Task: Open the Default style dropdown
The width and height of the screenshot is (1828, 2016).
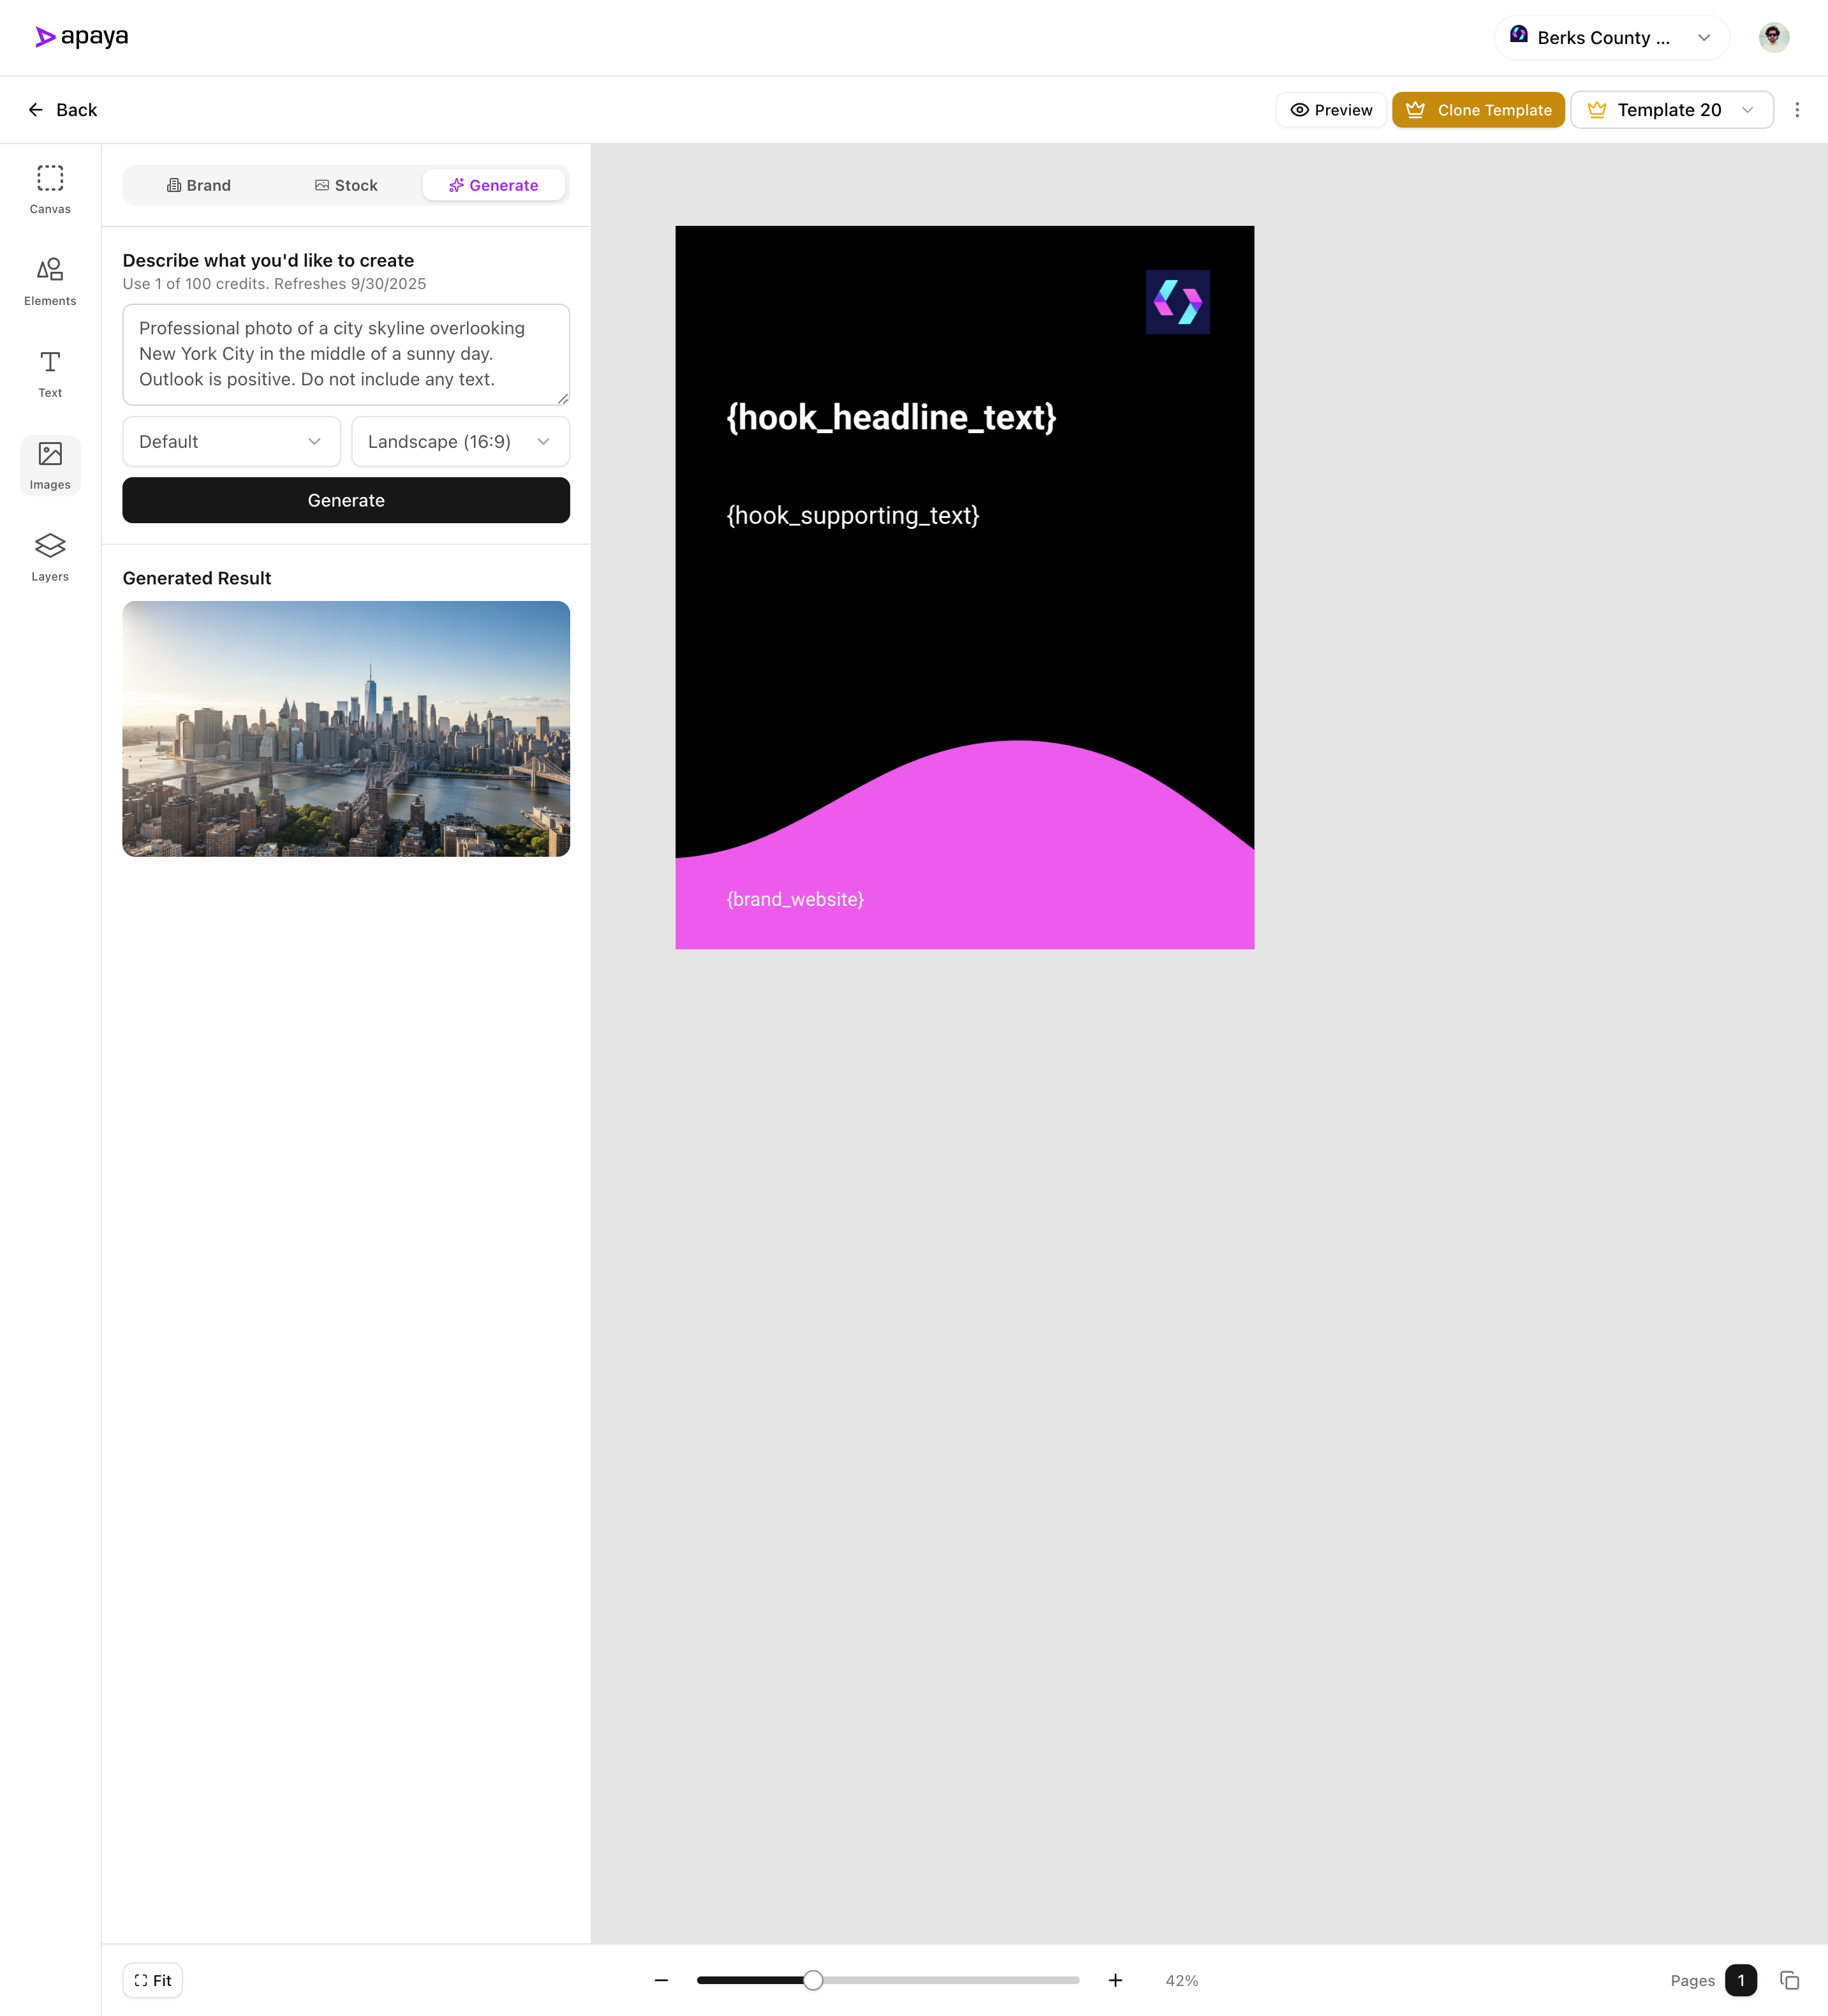Action: point(230,441)
